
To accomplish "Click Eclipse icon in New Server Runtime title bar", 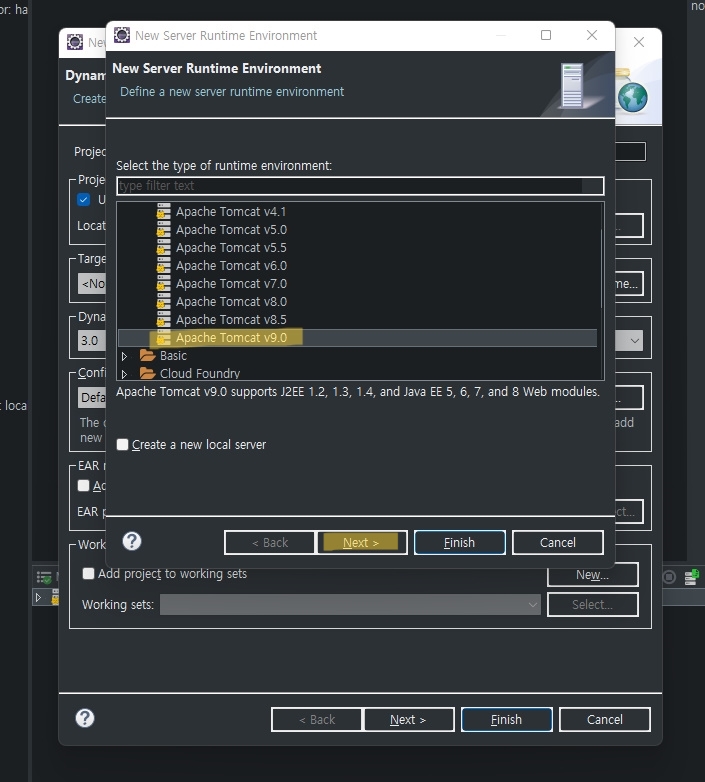I will click(x=122, y=35).
